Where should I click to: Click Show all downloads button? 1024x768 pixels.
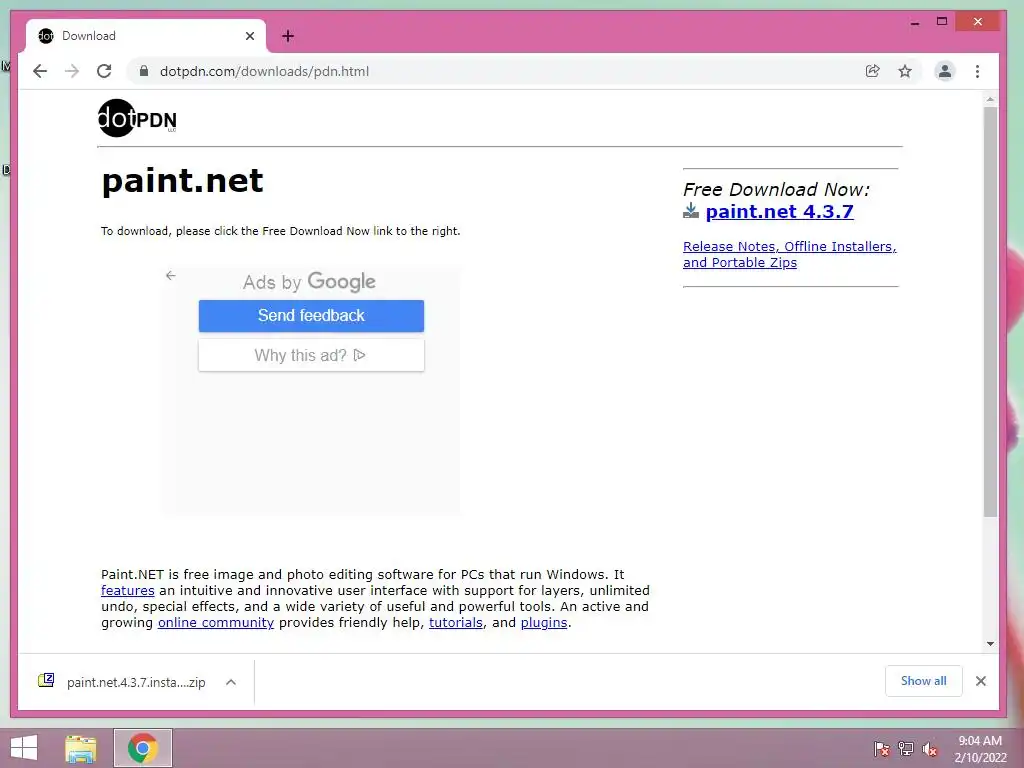pyautogui.click(x=923, y=681)
